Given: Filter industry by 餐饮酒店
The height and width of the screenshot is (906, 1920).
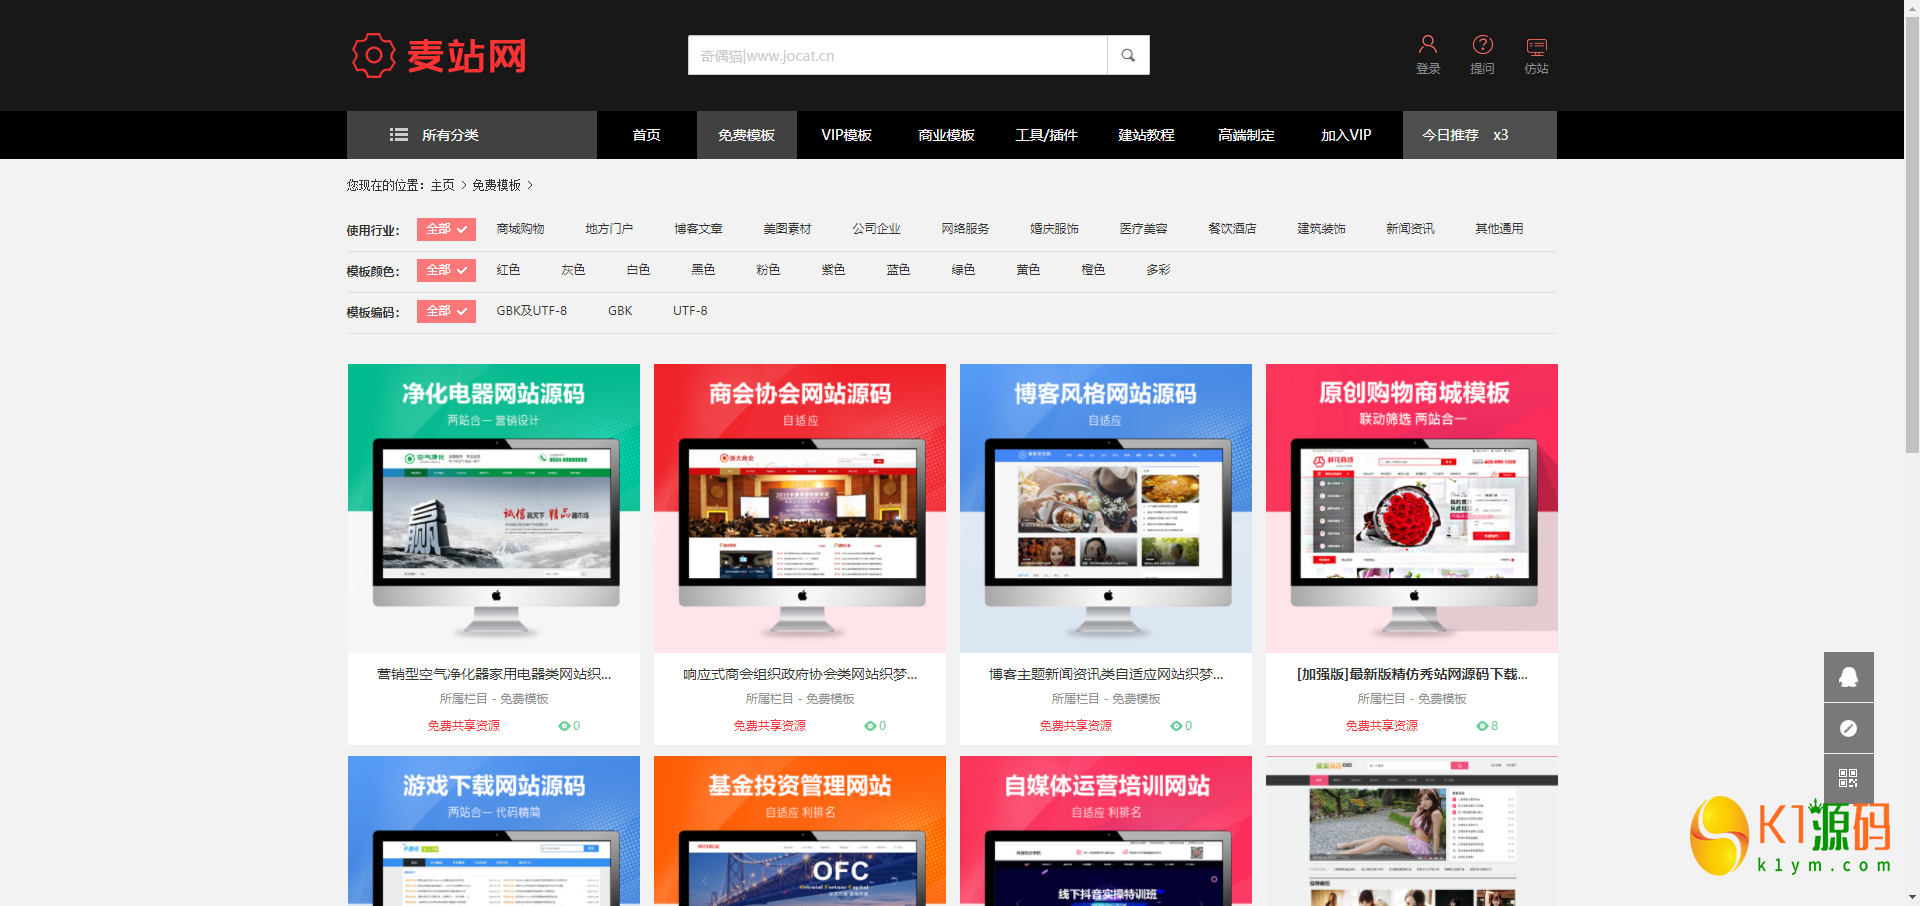Looking at the screenshot, I should pyautogui.click(x=1233, y=229).
